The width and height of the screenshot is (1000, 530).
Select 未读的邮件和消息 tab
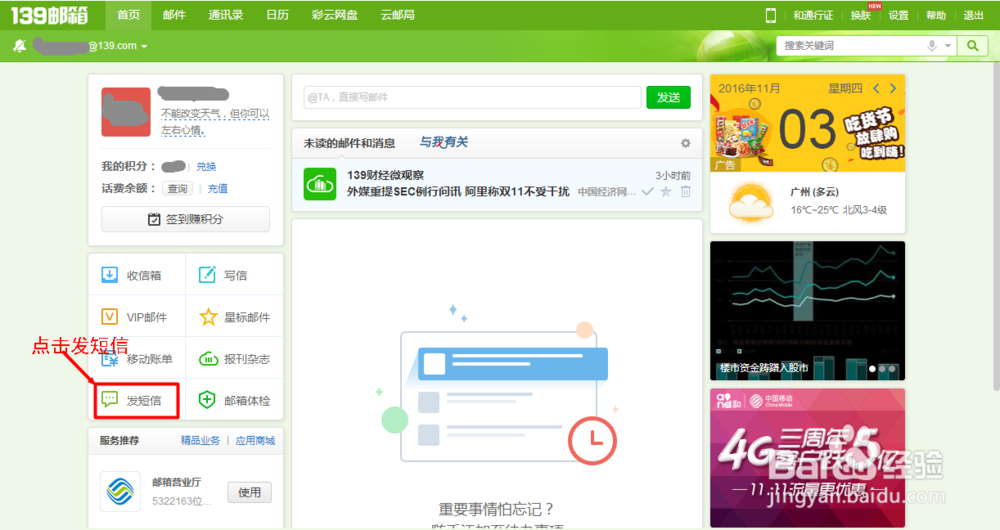[349, 143]
